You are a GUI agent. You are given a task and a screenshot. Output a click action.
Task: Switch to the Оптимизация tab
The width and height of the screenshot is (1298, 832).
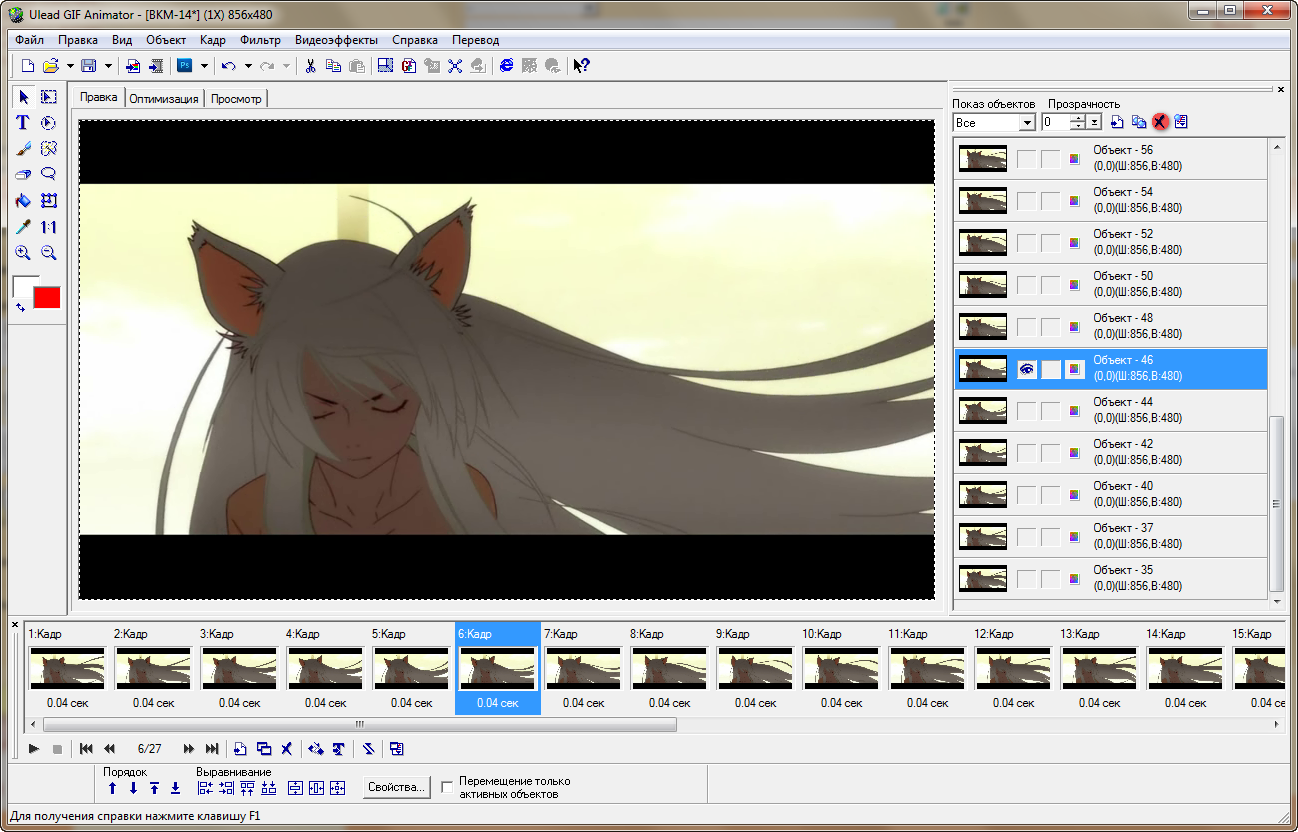163,99
